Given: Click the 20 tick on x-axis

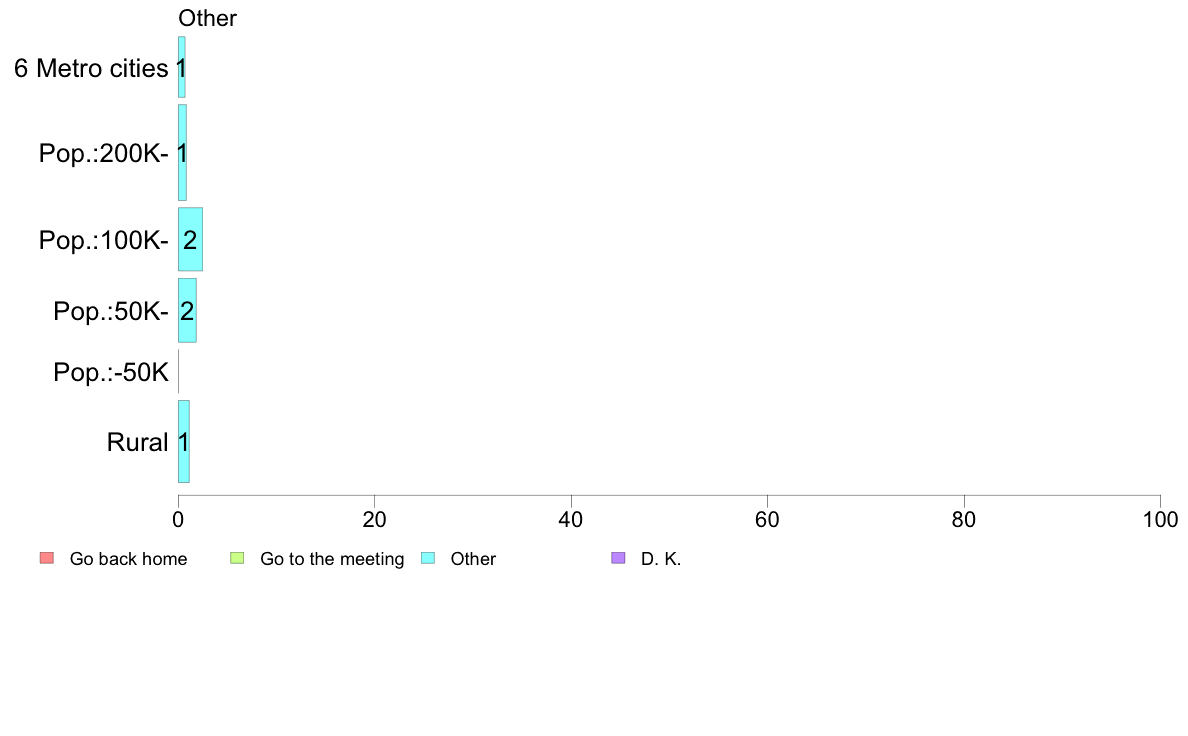Looking at the screenshot, I should point(374,519).
